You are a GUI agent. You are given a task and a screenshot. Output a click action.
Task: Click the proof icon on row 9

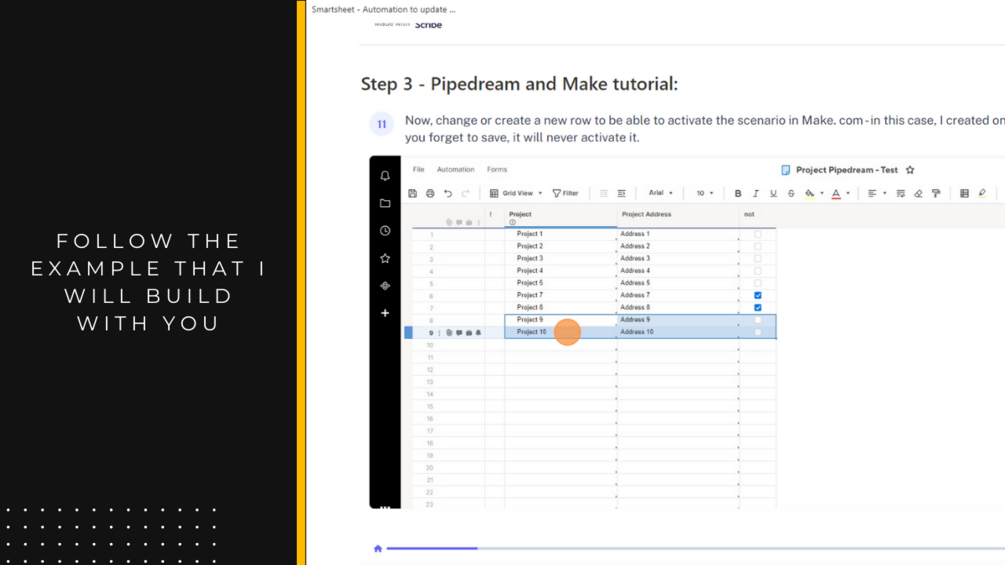[469, 332]
